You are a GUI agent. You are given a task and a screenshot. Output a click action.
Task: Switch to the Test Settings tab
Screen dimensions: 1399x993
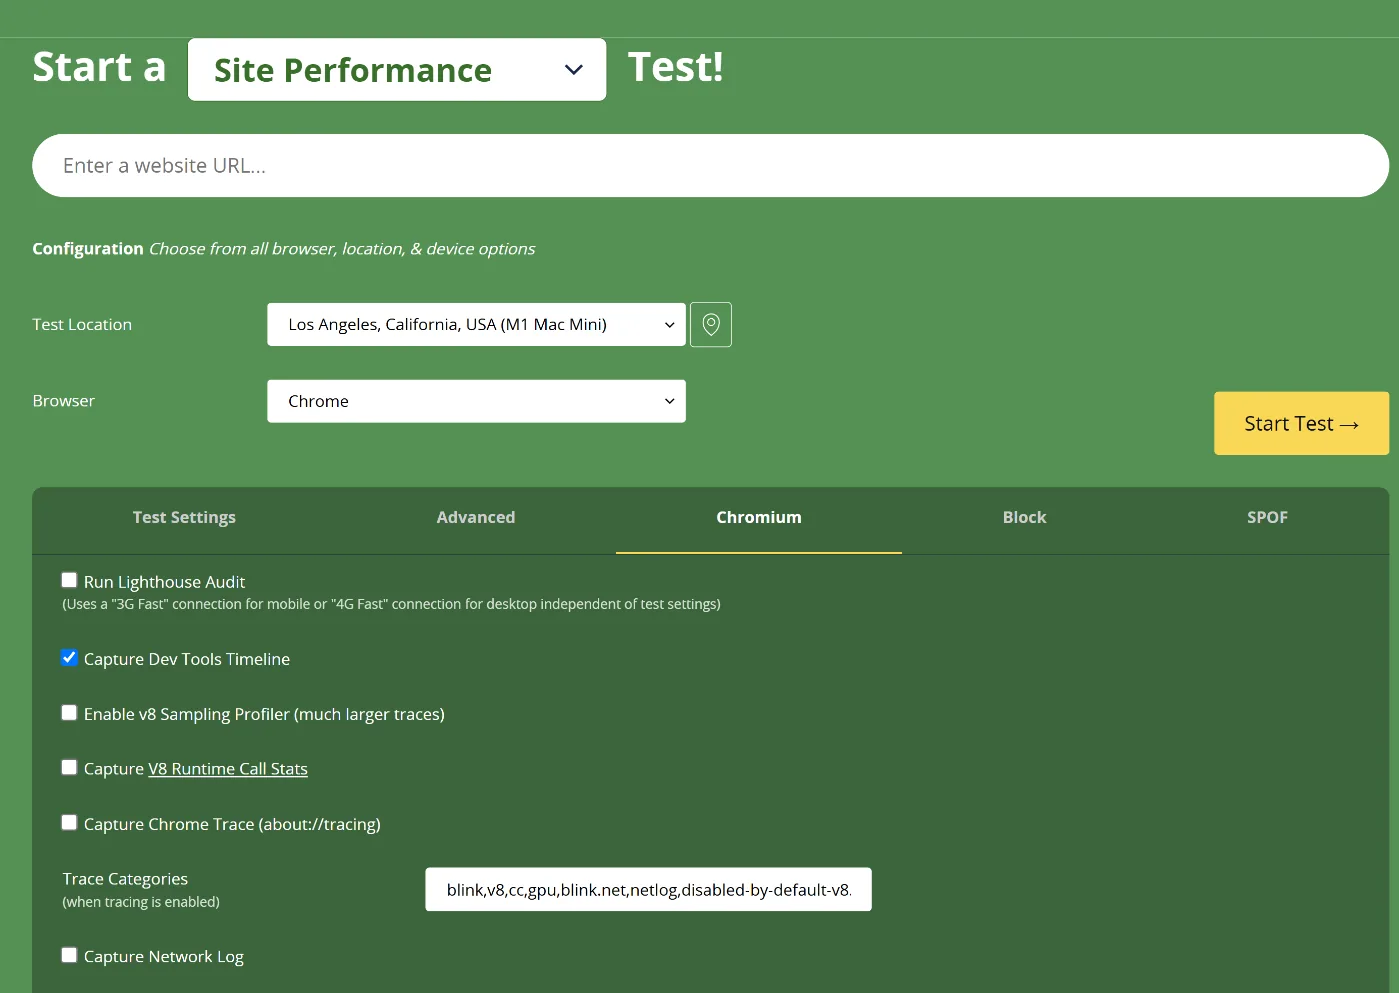[x=184, y=517]
